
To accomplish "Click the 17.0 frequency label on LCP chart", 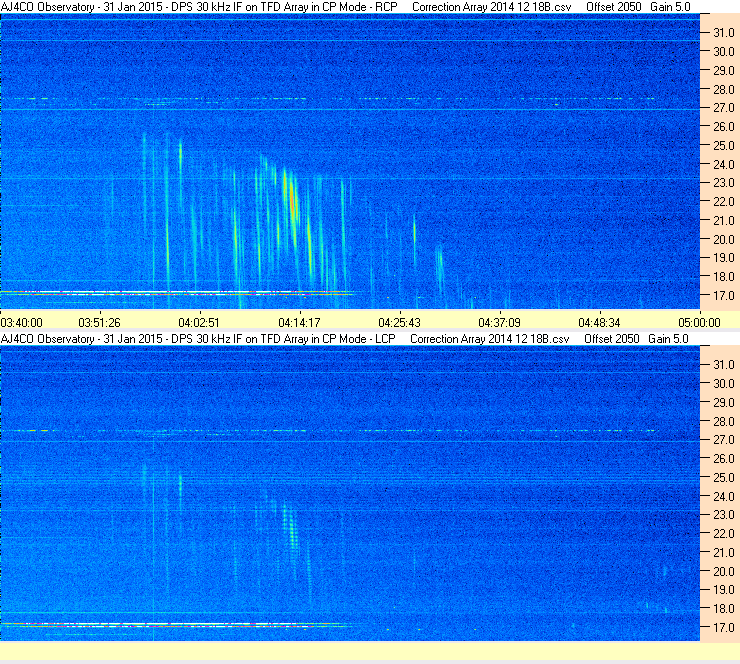I will point(724,628).
